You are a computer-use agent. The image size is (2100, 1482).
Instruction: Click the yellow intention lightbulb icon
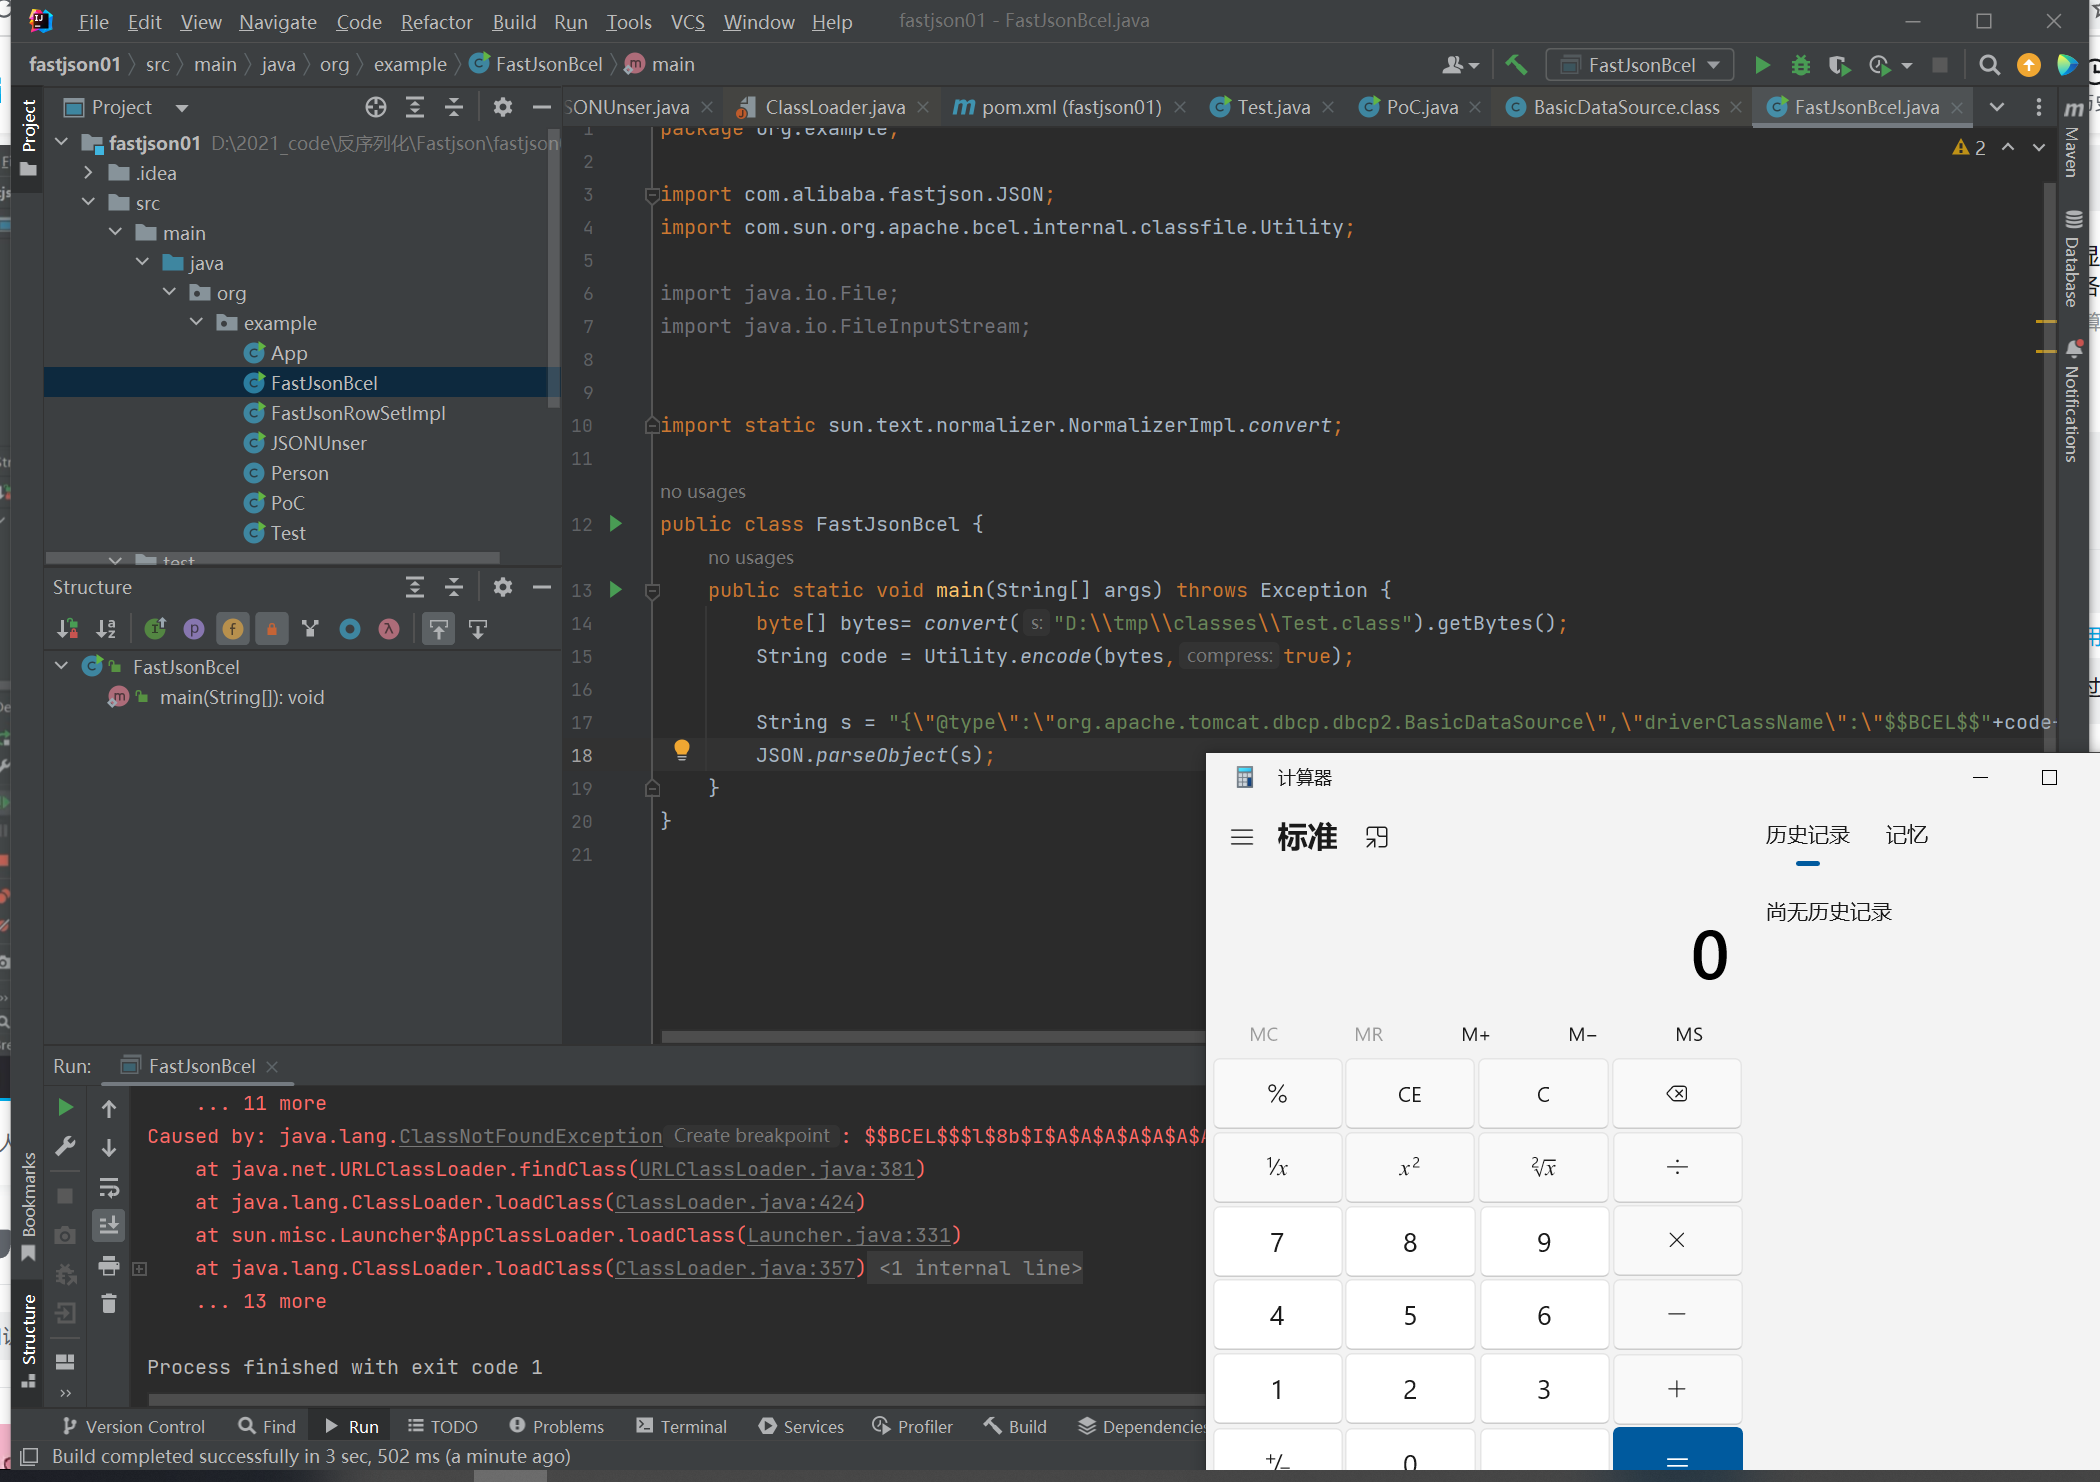[x=682, y=749]
